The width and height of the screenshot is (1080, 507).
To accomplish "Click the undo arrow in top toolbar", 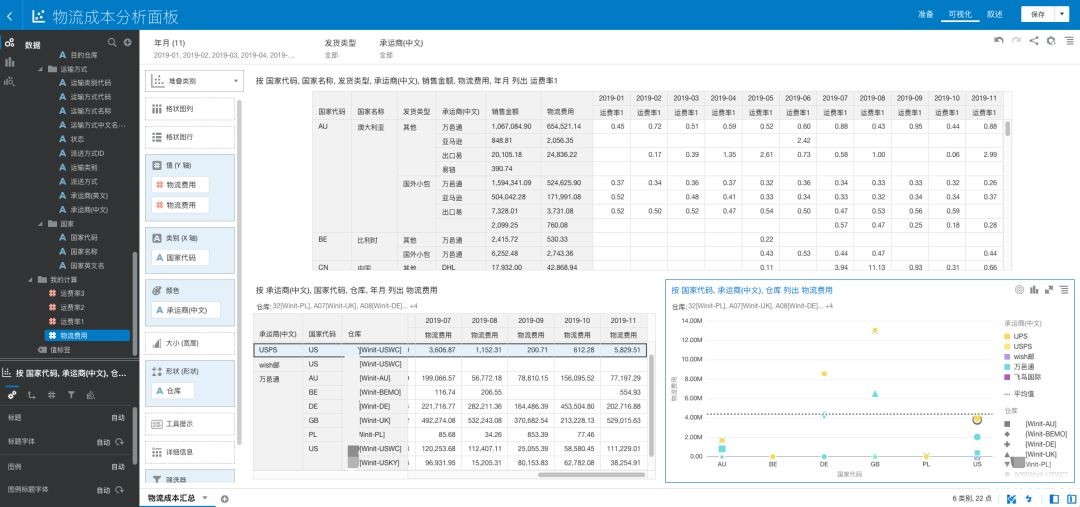I will [x=998, y=41].
